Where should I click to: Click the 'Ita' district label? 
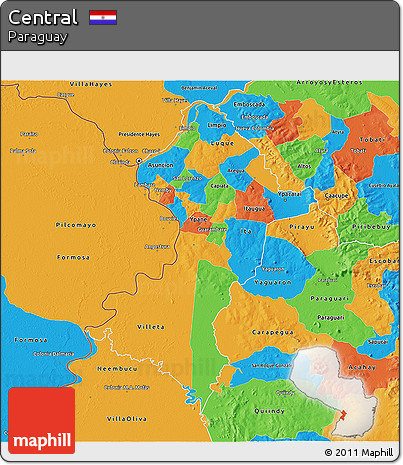point(246,231)
